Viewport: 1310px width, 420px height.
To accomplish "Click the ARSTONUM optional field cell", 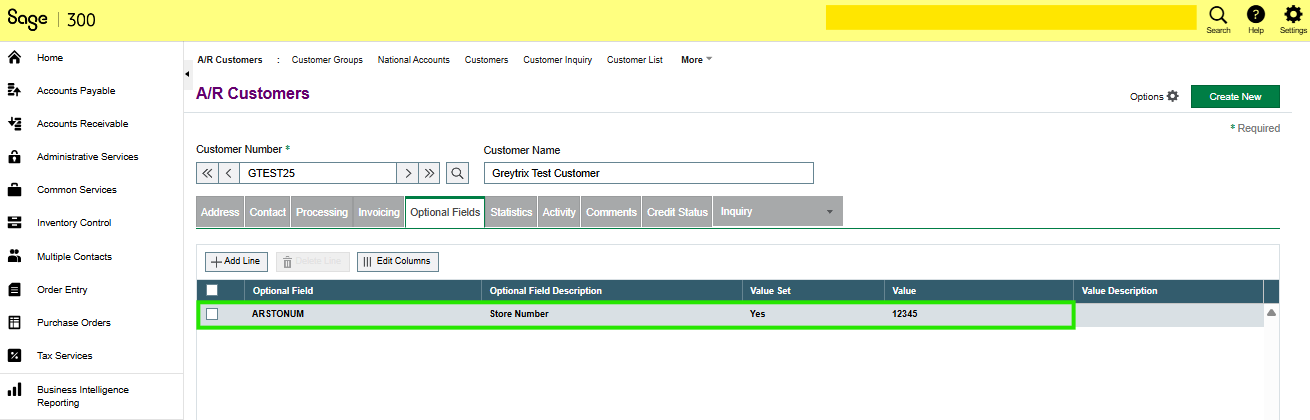I will pyautogui.click(x=363, y=314).
